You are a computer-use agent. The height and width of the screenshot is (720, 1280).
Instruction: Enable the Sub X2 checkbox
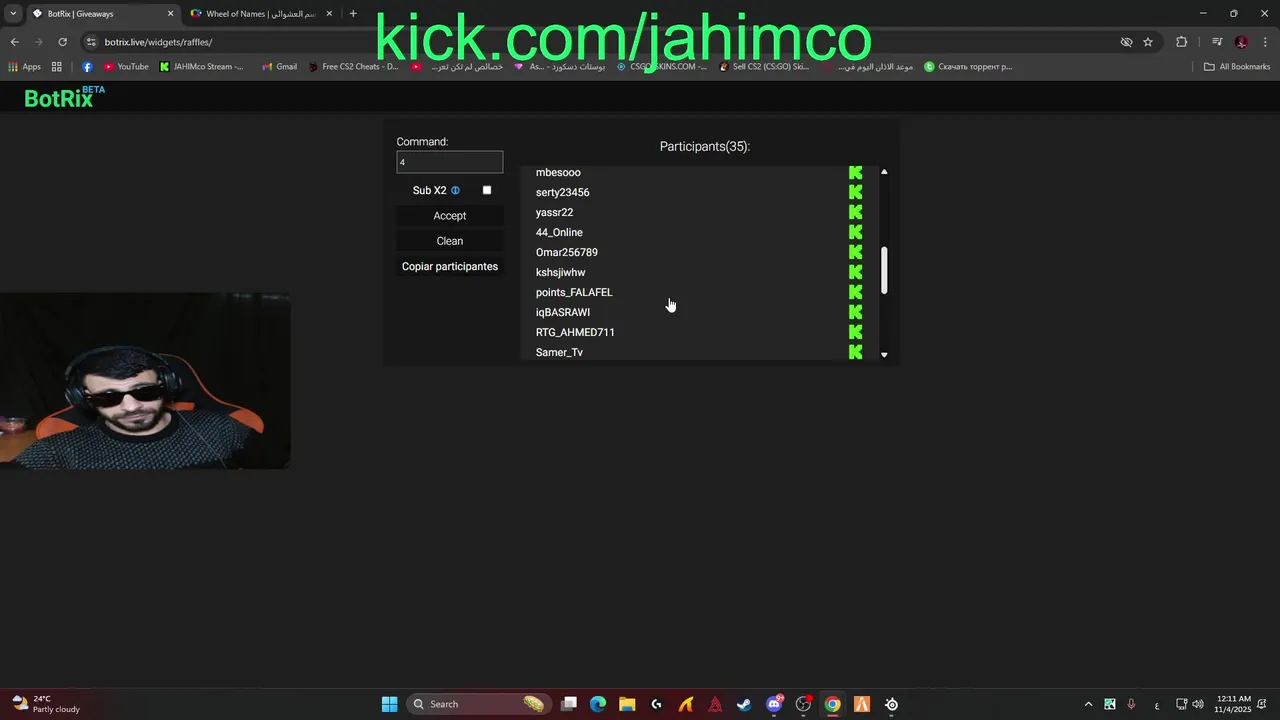pyautogui.click(x=487, y=190)
